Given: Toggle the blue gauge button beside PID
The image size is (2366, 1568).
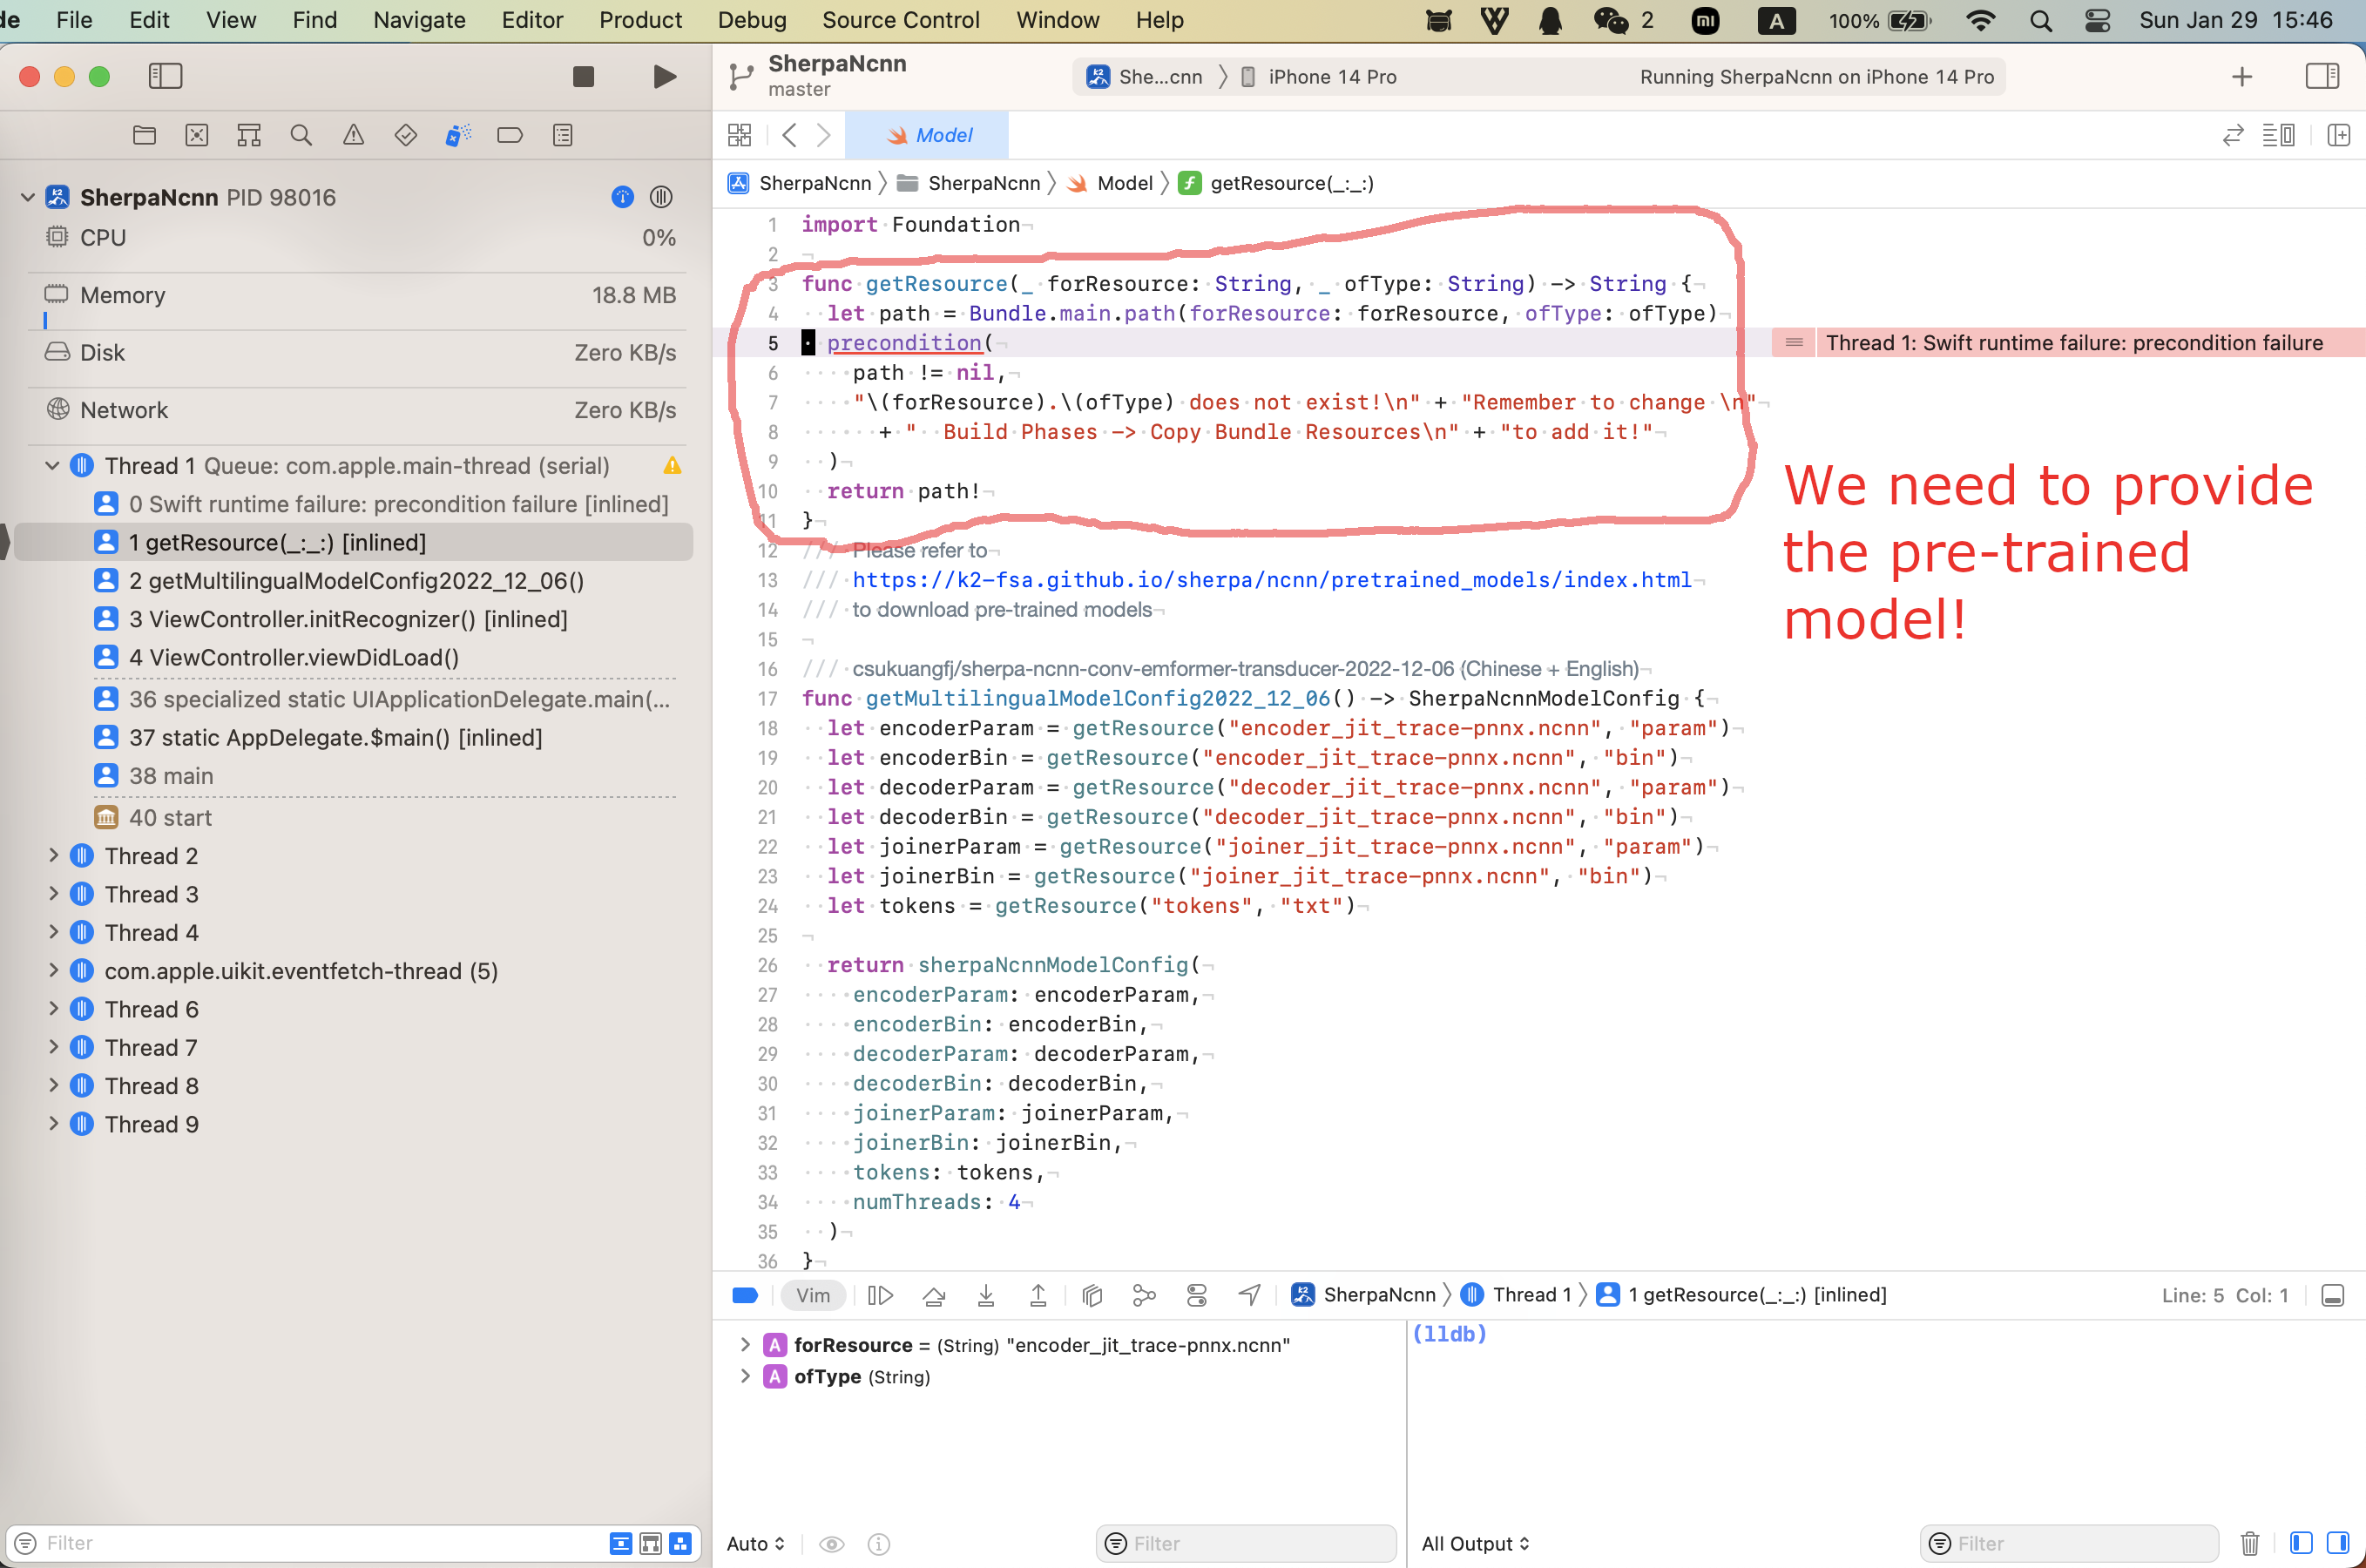Looking at the screenshot, I should pos(622,197).
